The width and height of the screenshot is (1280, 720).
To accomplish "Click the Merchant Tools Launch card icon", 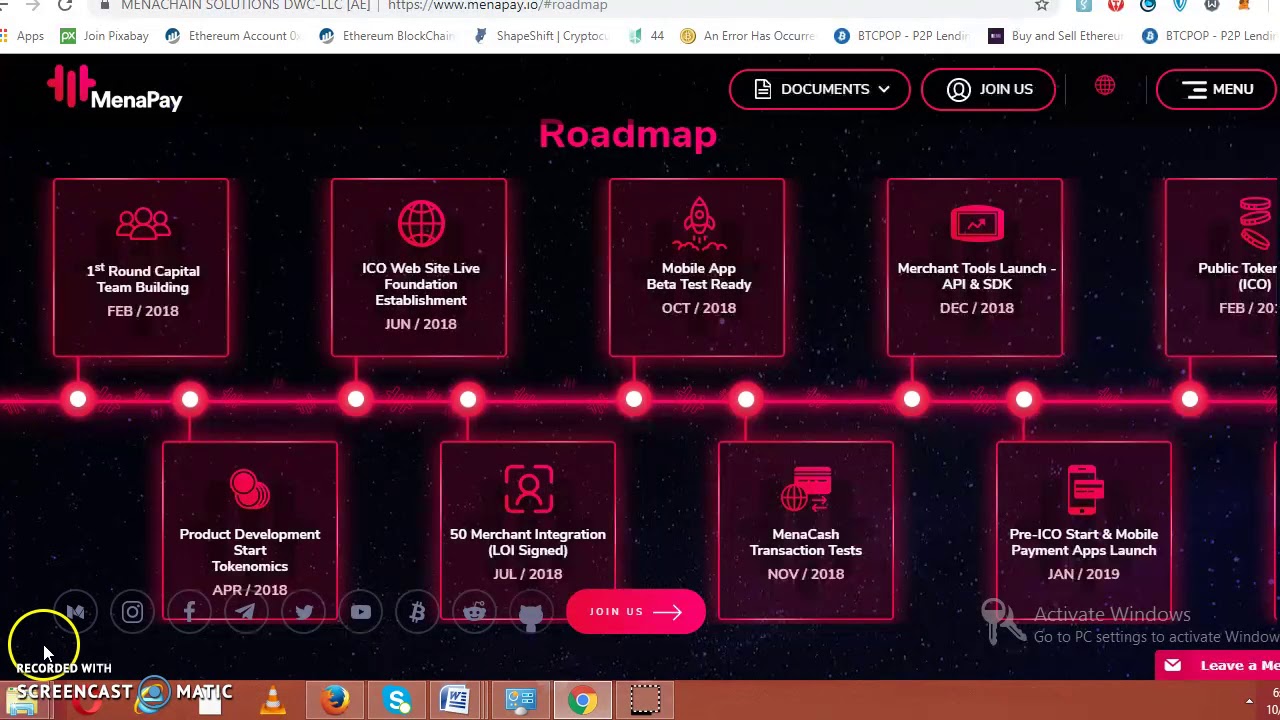I will click(x=977, y=224).
